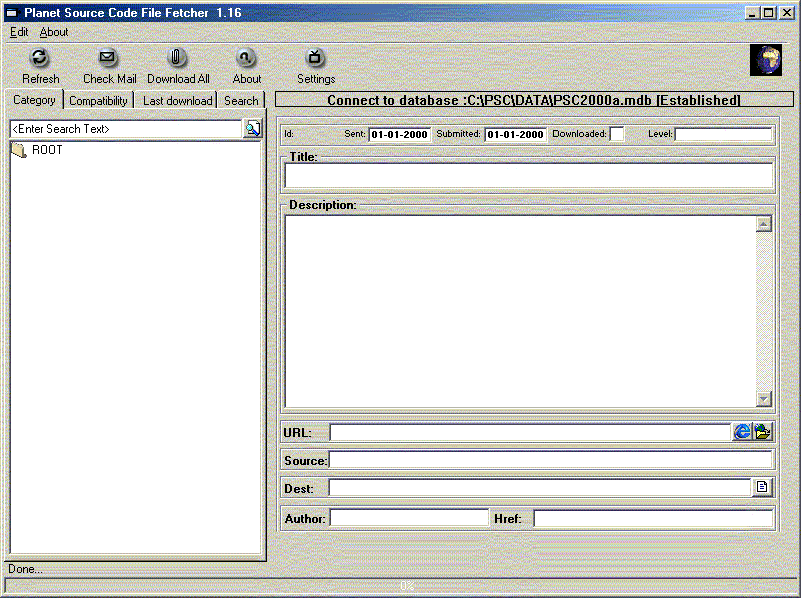
Task: Click into the Title text box
Action: 528,176
